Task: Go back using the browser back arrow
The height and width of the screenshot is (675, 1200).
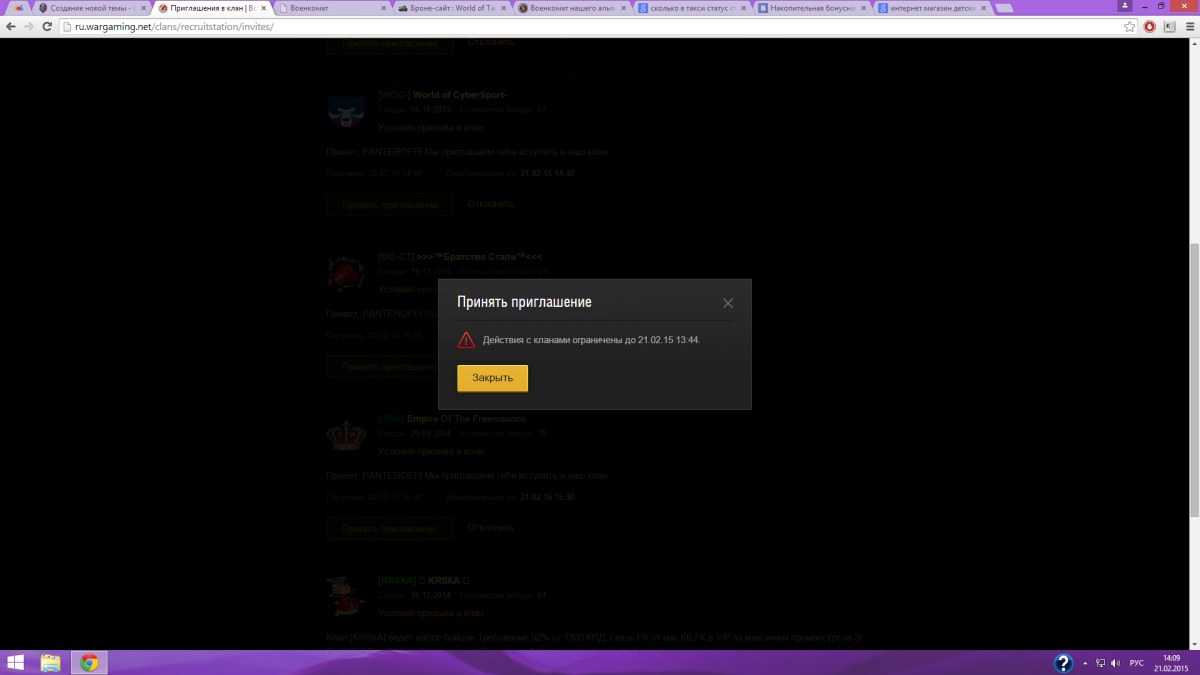Action: pyautogui.click(x=12, y=26)
